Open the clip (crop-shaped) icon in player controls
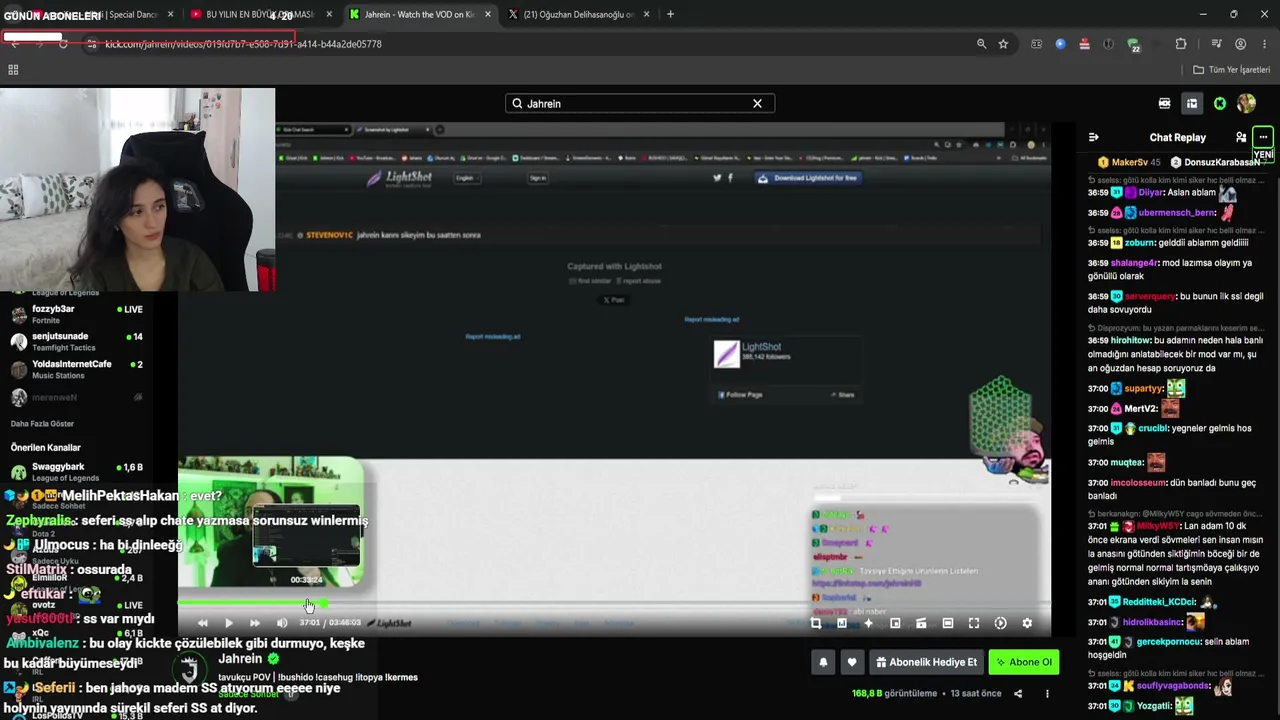This screenshot has width=1280, height=720. (x=816, y=623)
